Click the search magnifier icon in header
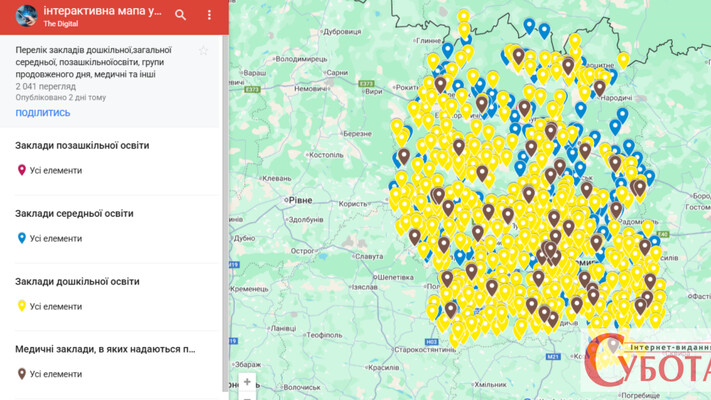 [181, 15]
